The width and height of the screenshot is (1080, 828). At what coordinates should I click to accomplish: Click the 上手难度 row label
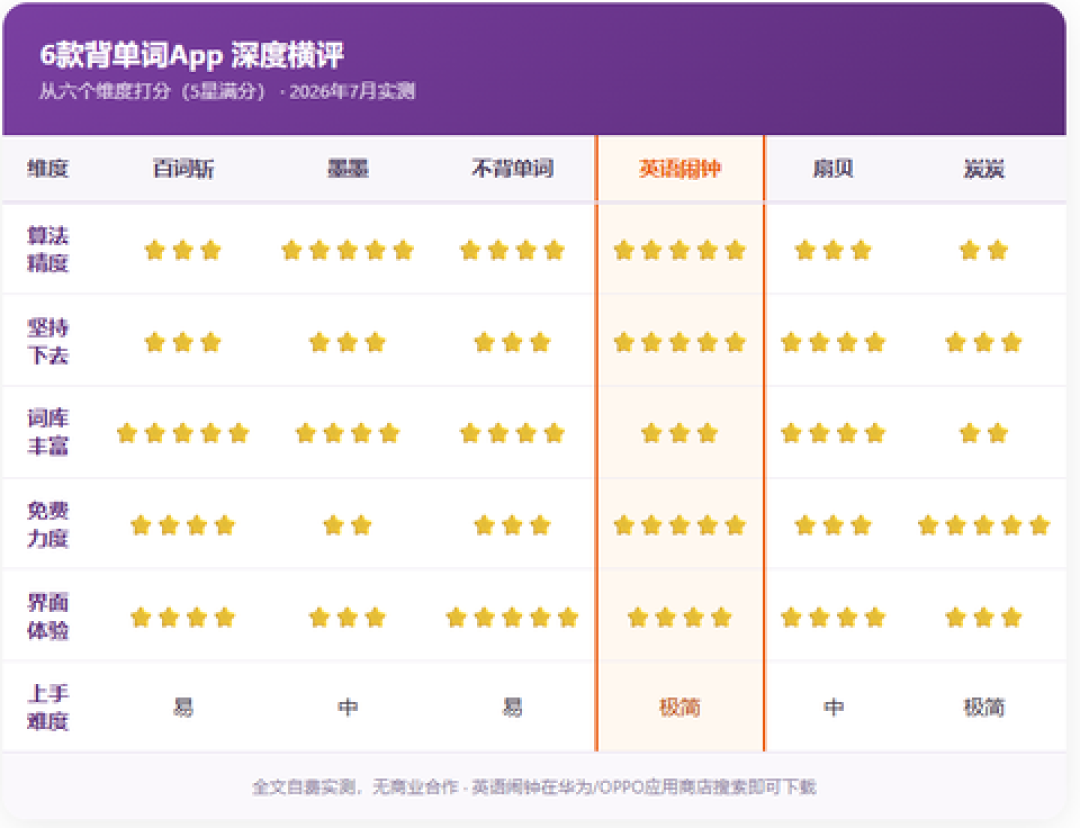point(48,707)
